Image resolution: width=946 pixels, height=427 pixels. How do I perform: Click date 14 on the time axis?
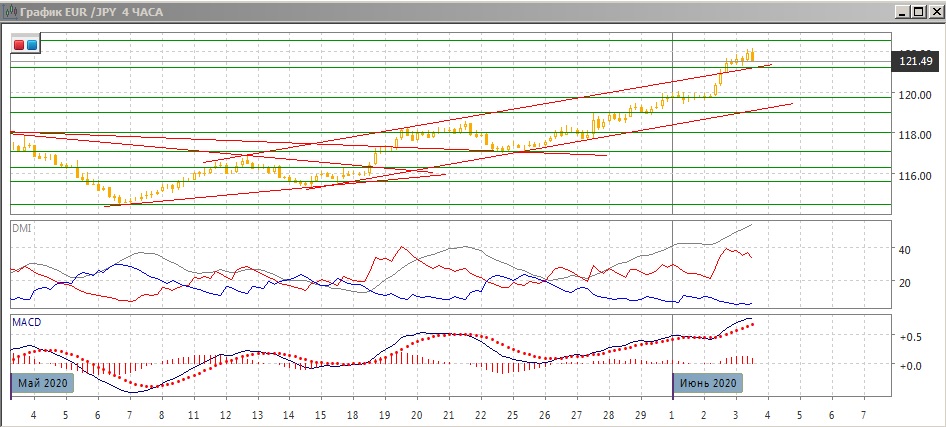pyautogui.click(x=289, y=416)
